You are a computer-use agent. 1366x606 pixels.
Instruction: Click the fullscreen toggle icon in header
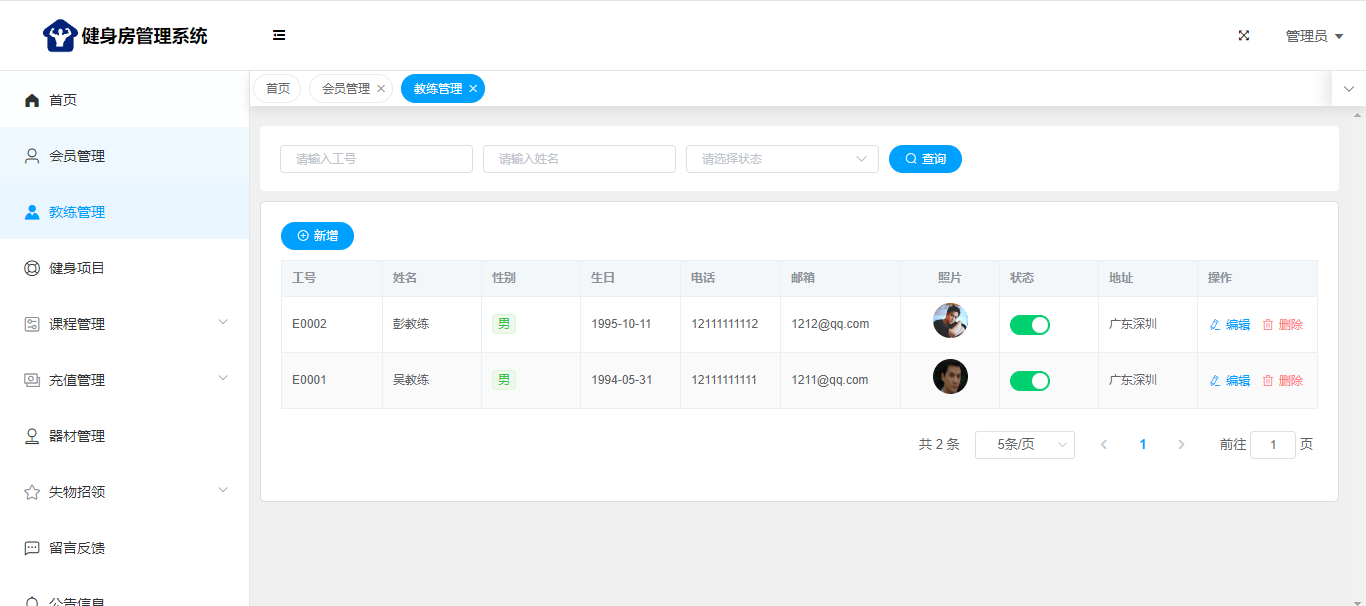[1244, 36]
